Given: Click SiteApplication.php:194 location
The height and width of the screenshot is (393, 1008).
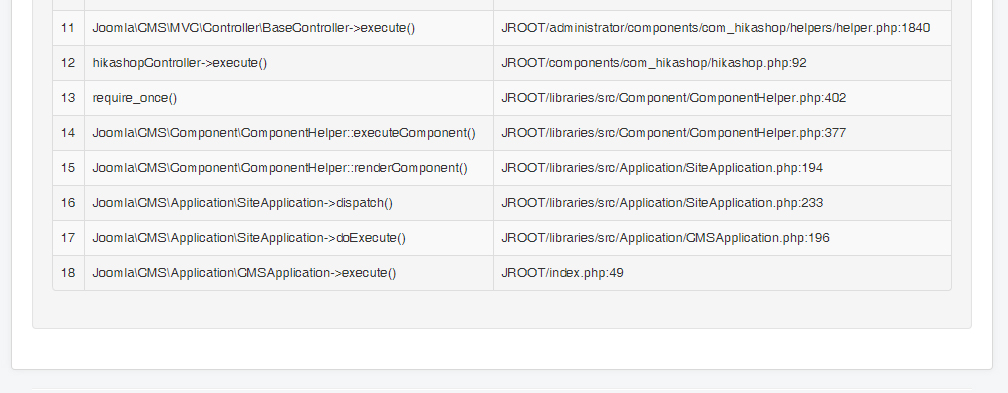Looking at the screenshot, I should coord(662,168).
